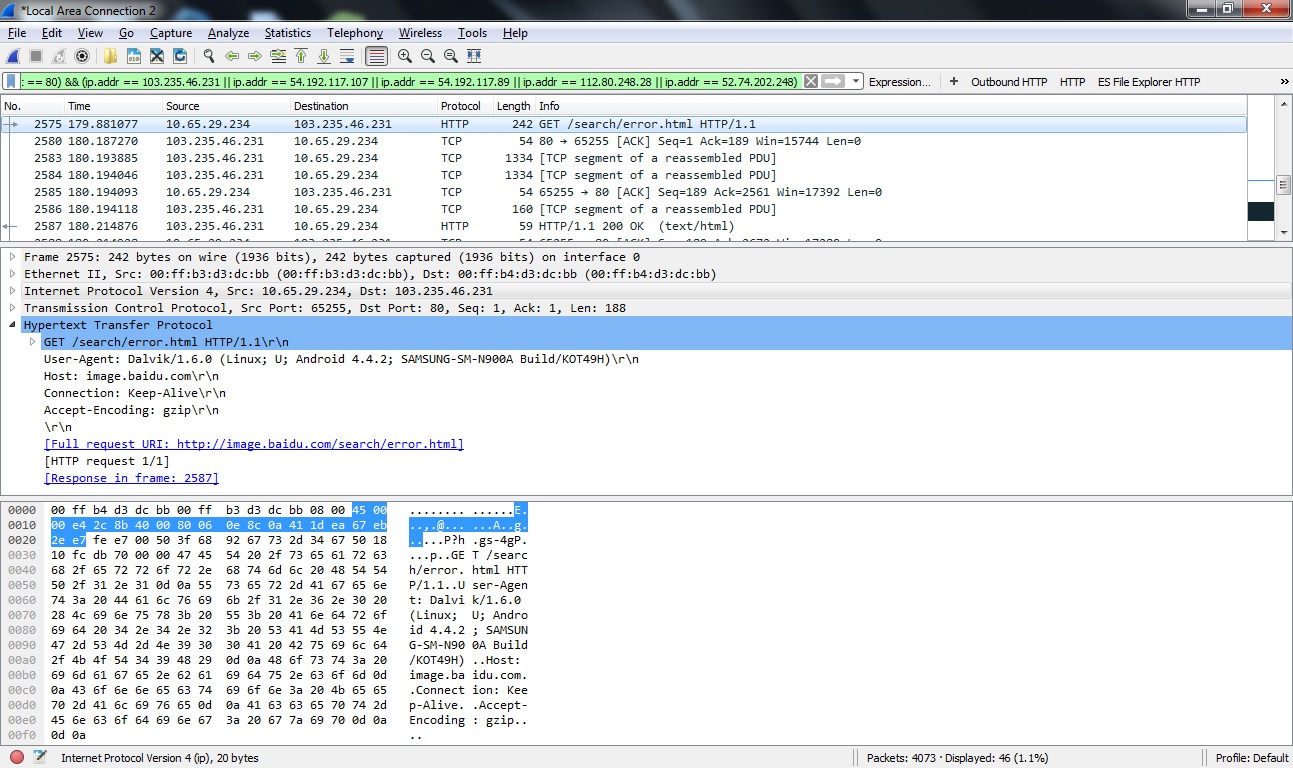Follow the Response in frame 2587 link
Image resolution: width=1293 pixels, height=768 pixels.
click(131, 478)
